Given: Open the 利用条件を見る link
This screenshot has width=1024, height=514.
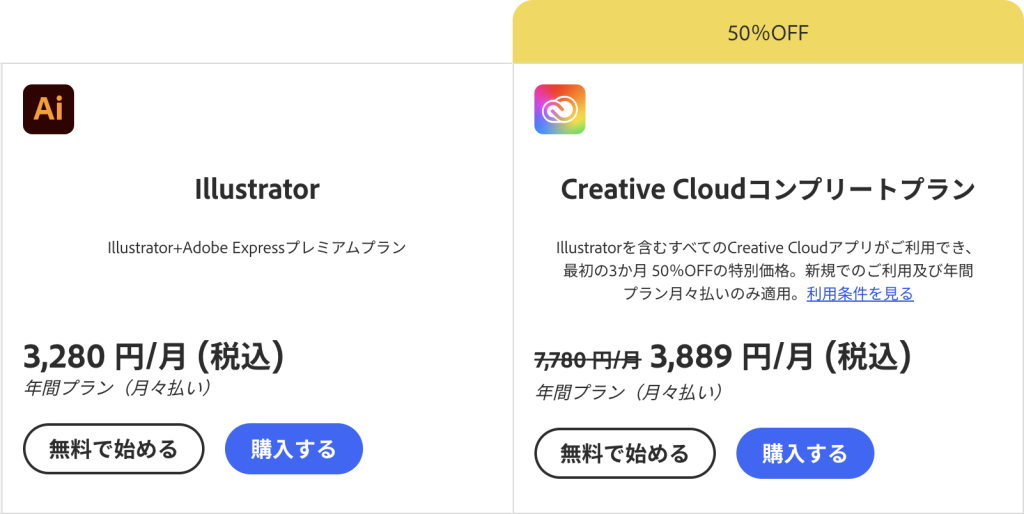Looking at the screenshot, I should click(860, 294).
